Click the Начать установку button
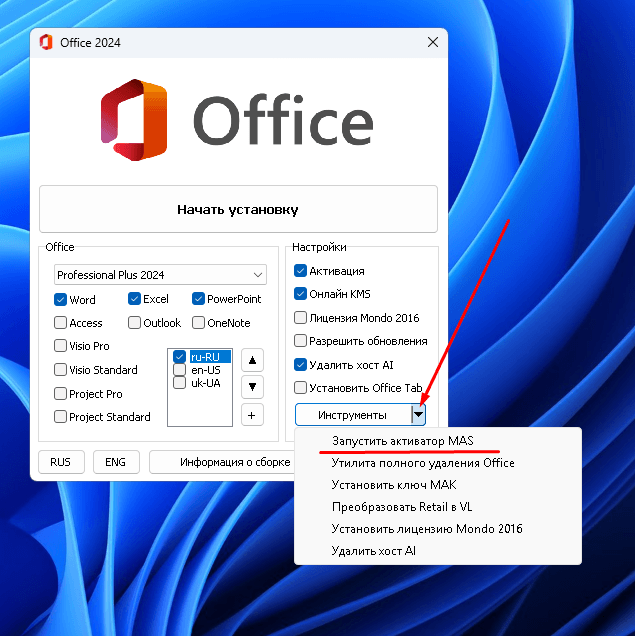Viewport: 635px width, 636px height. tap(238, 209)
